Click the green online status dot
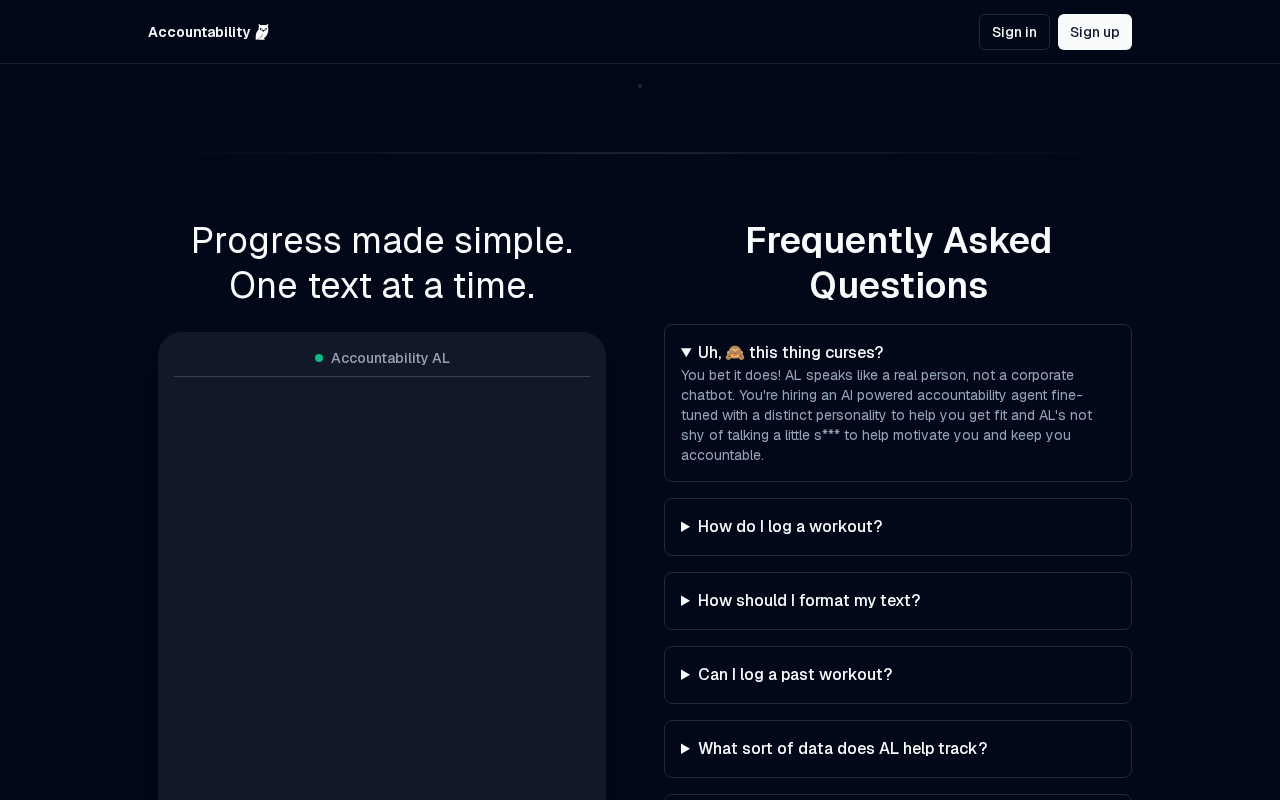 [x=319, y=358]
